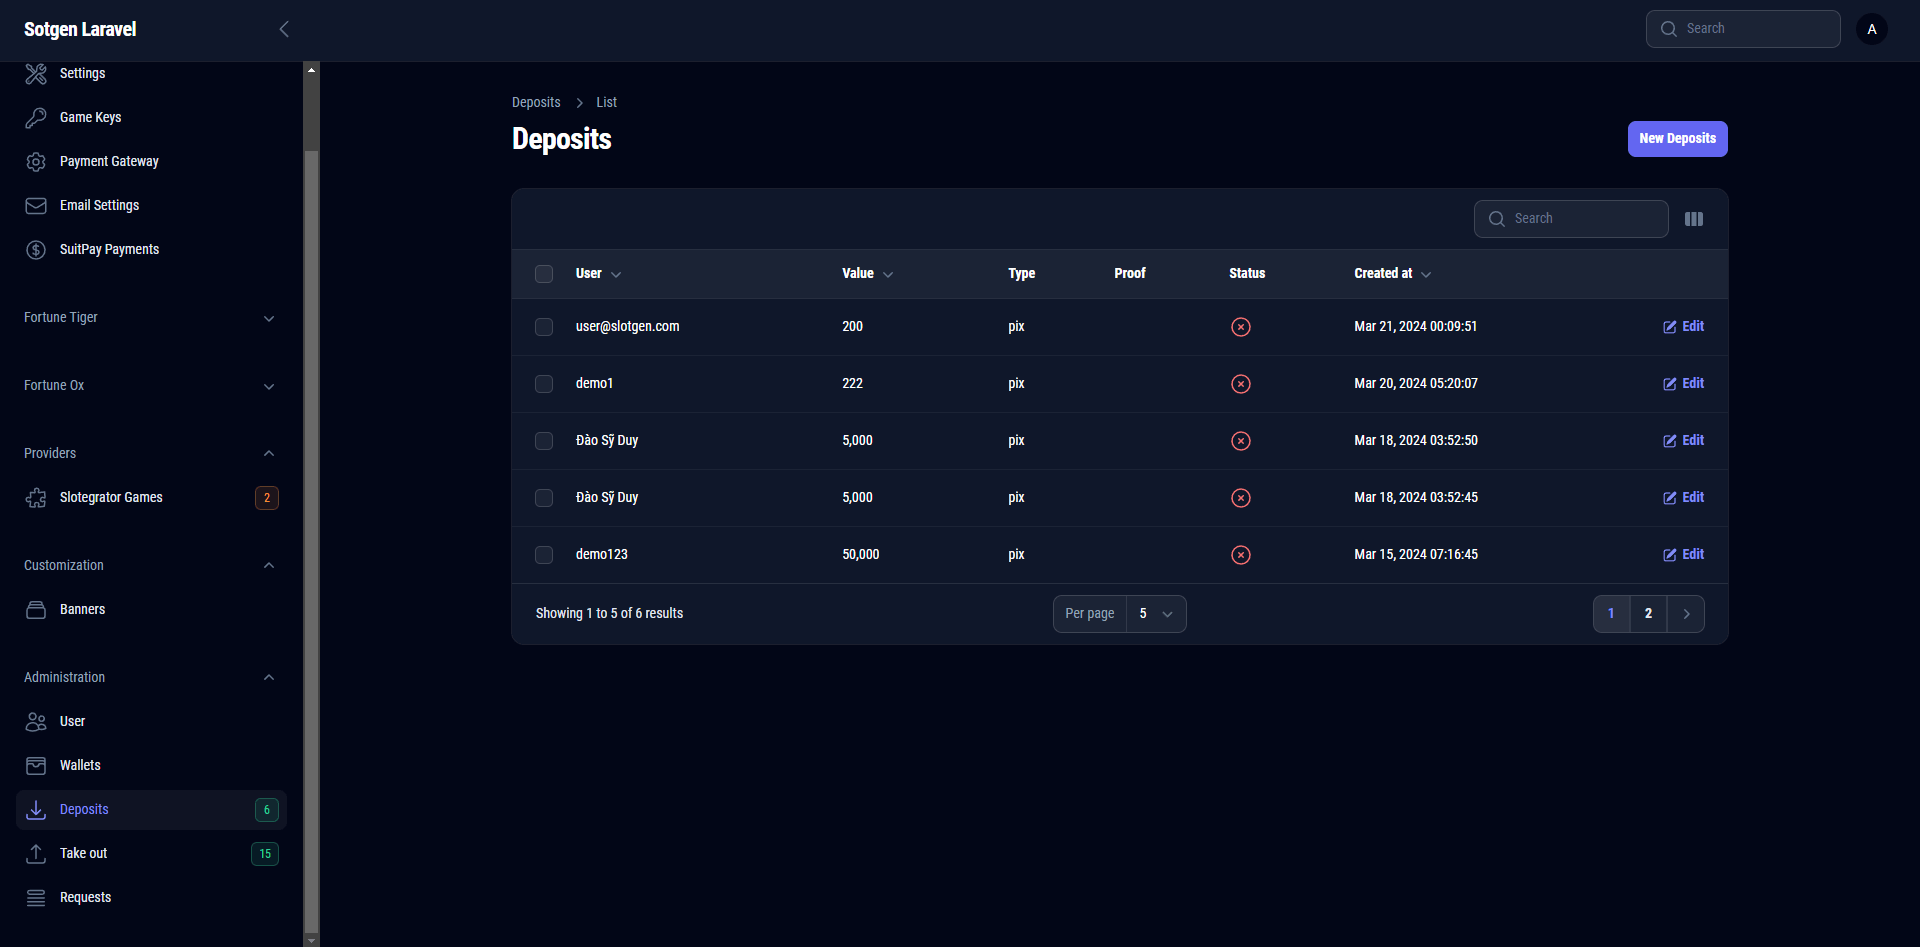Open the user avatar menu labeled A
The height and width of the screenshot is (947, 1920).
pos(1871,29)
